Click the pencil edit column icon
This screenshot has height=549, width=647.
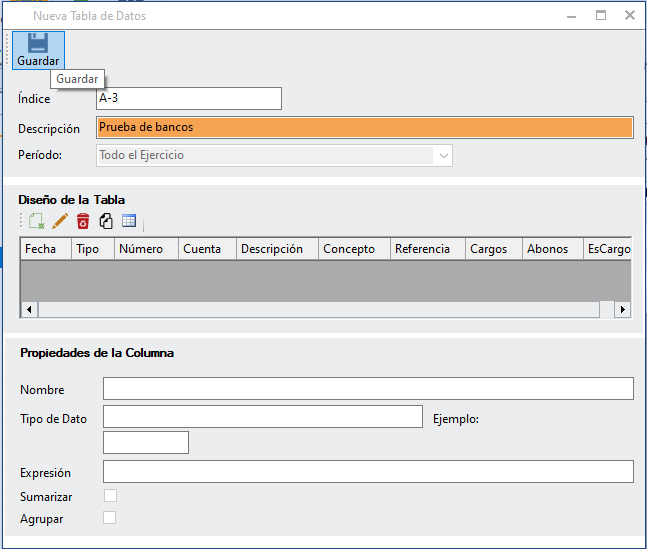60,221
